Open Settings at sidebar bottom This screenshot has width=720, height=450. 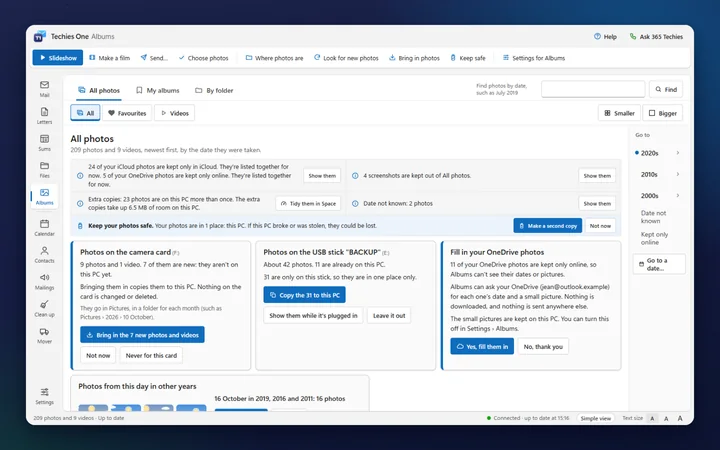point(45,396)
